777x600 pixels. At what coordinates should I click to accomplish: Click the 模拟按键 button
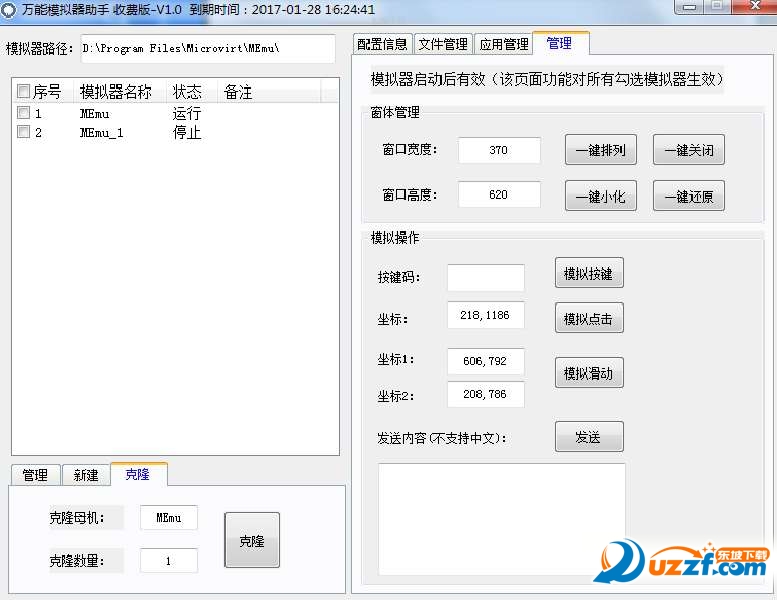tap(588, 273)
